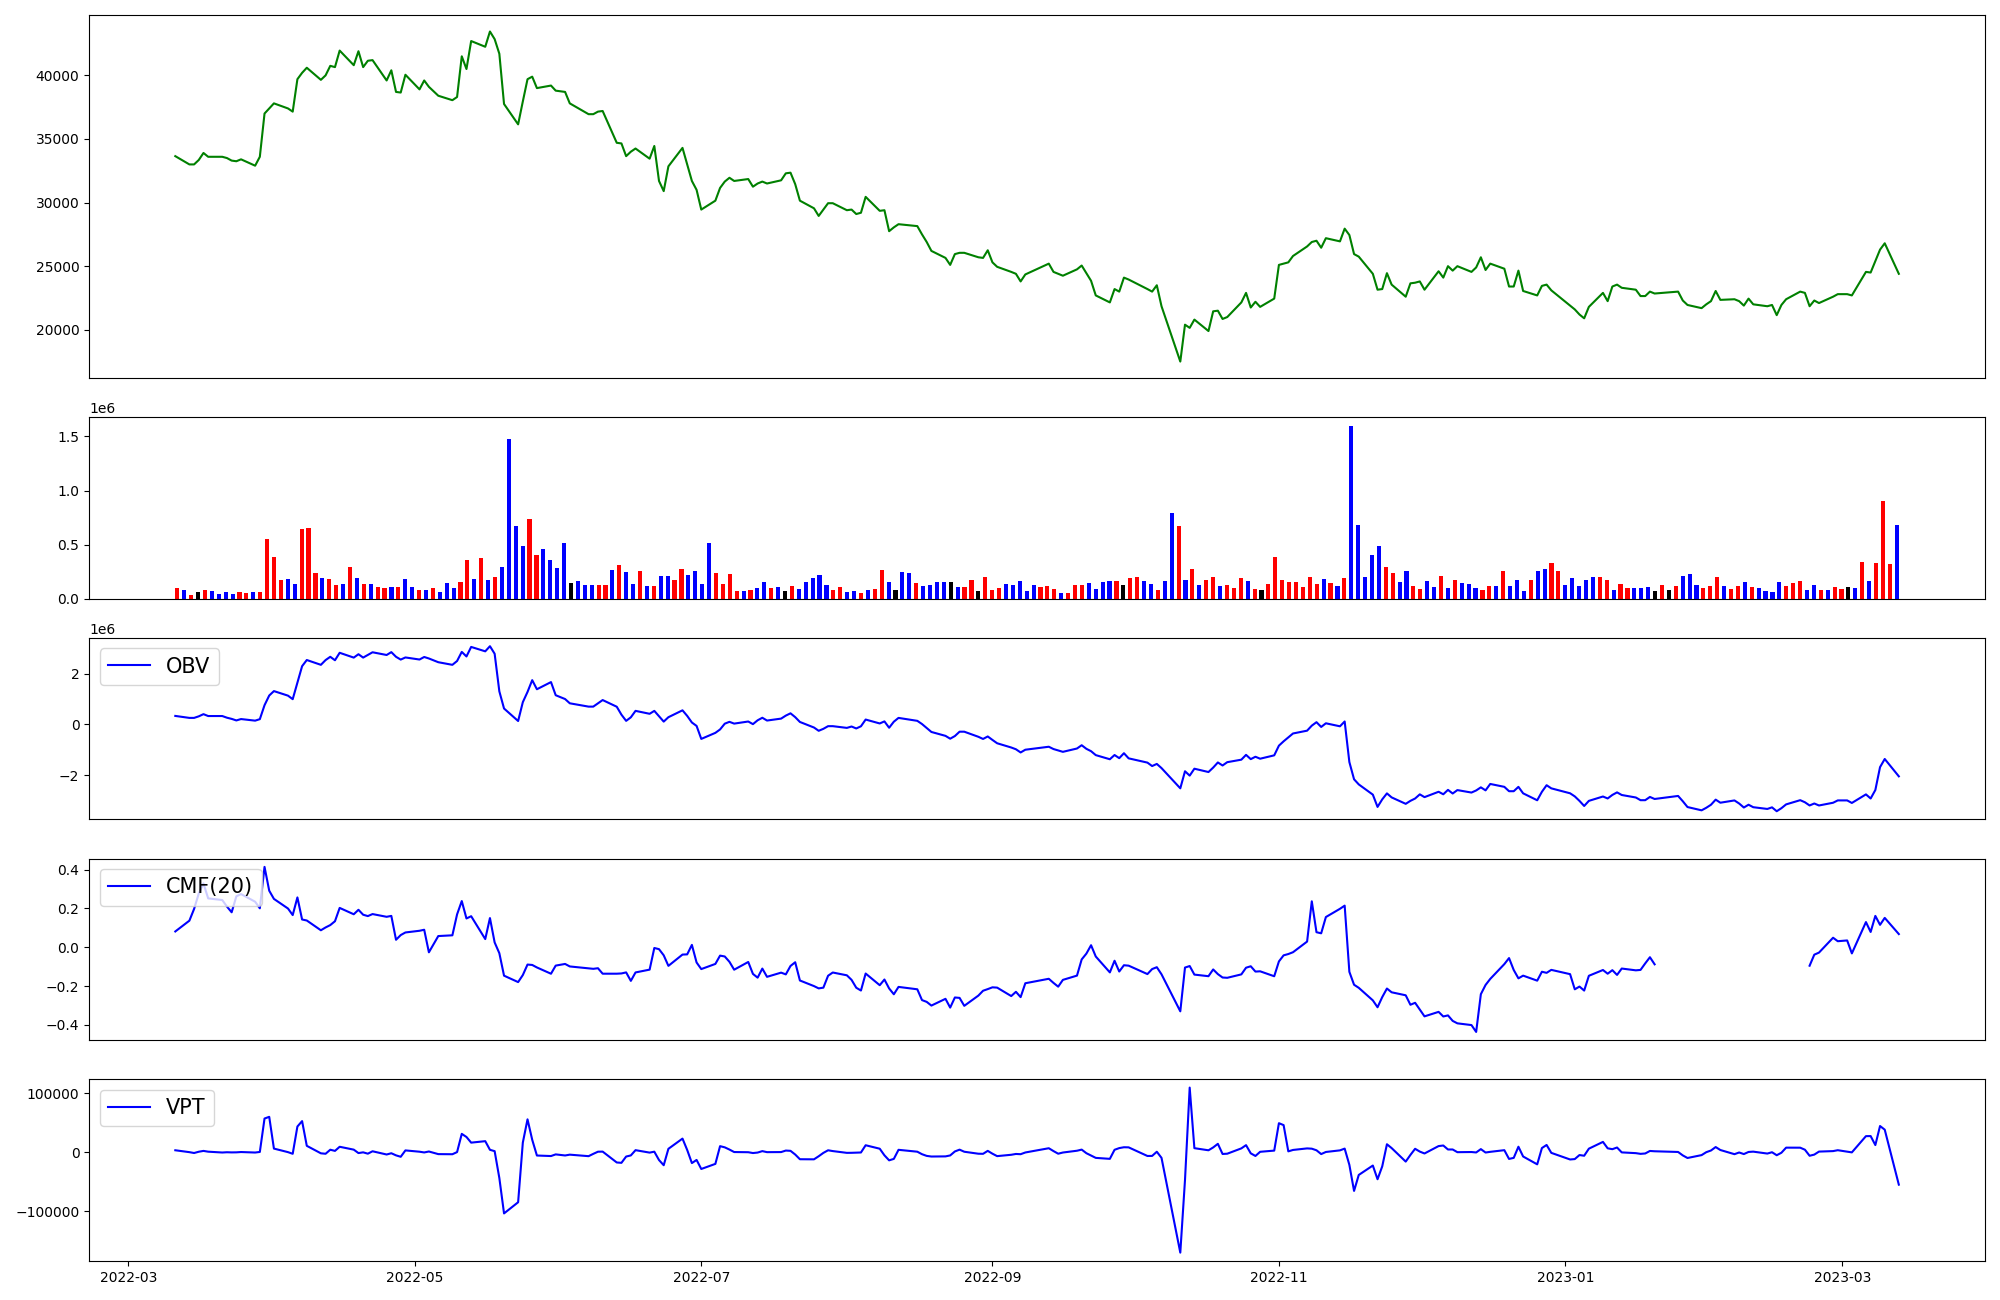Select the 2022-07 x-axis date label
The image size is (2000, 1300).
[702, 1277]
